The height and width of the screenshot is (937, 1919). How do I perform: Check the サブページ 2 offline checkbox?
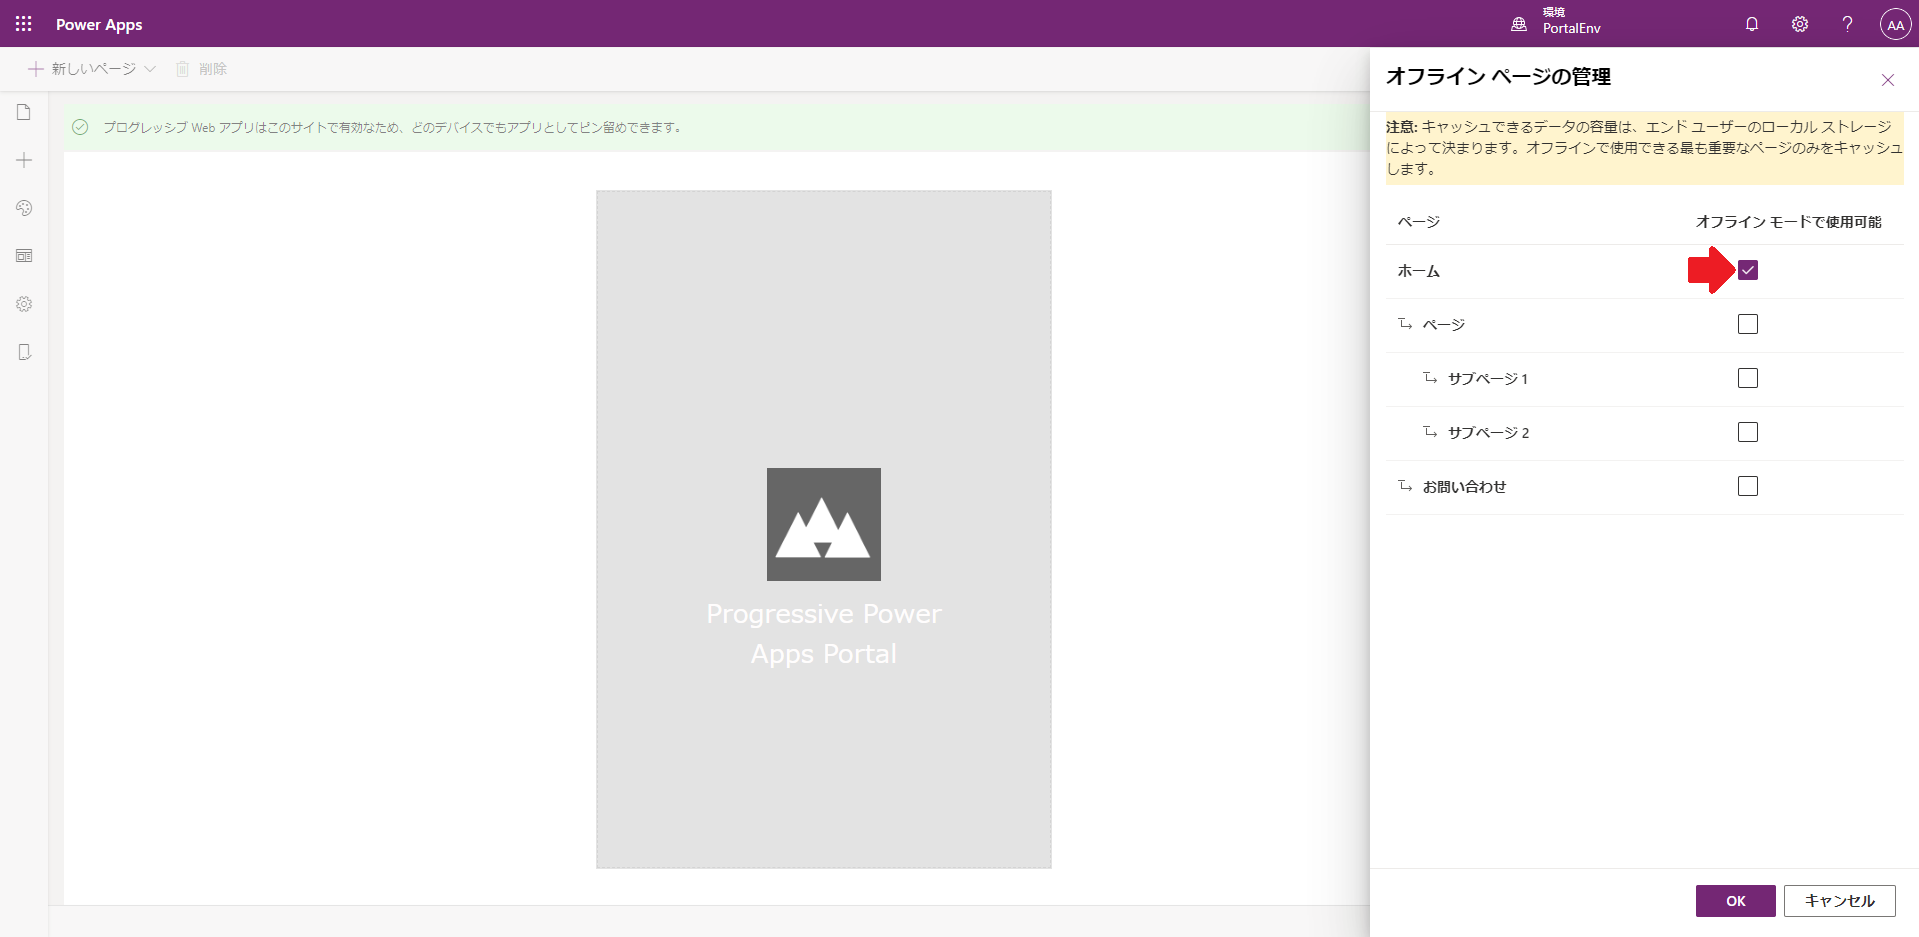[1747, 432]
